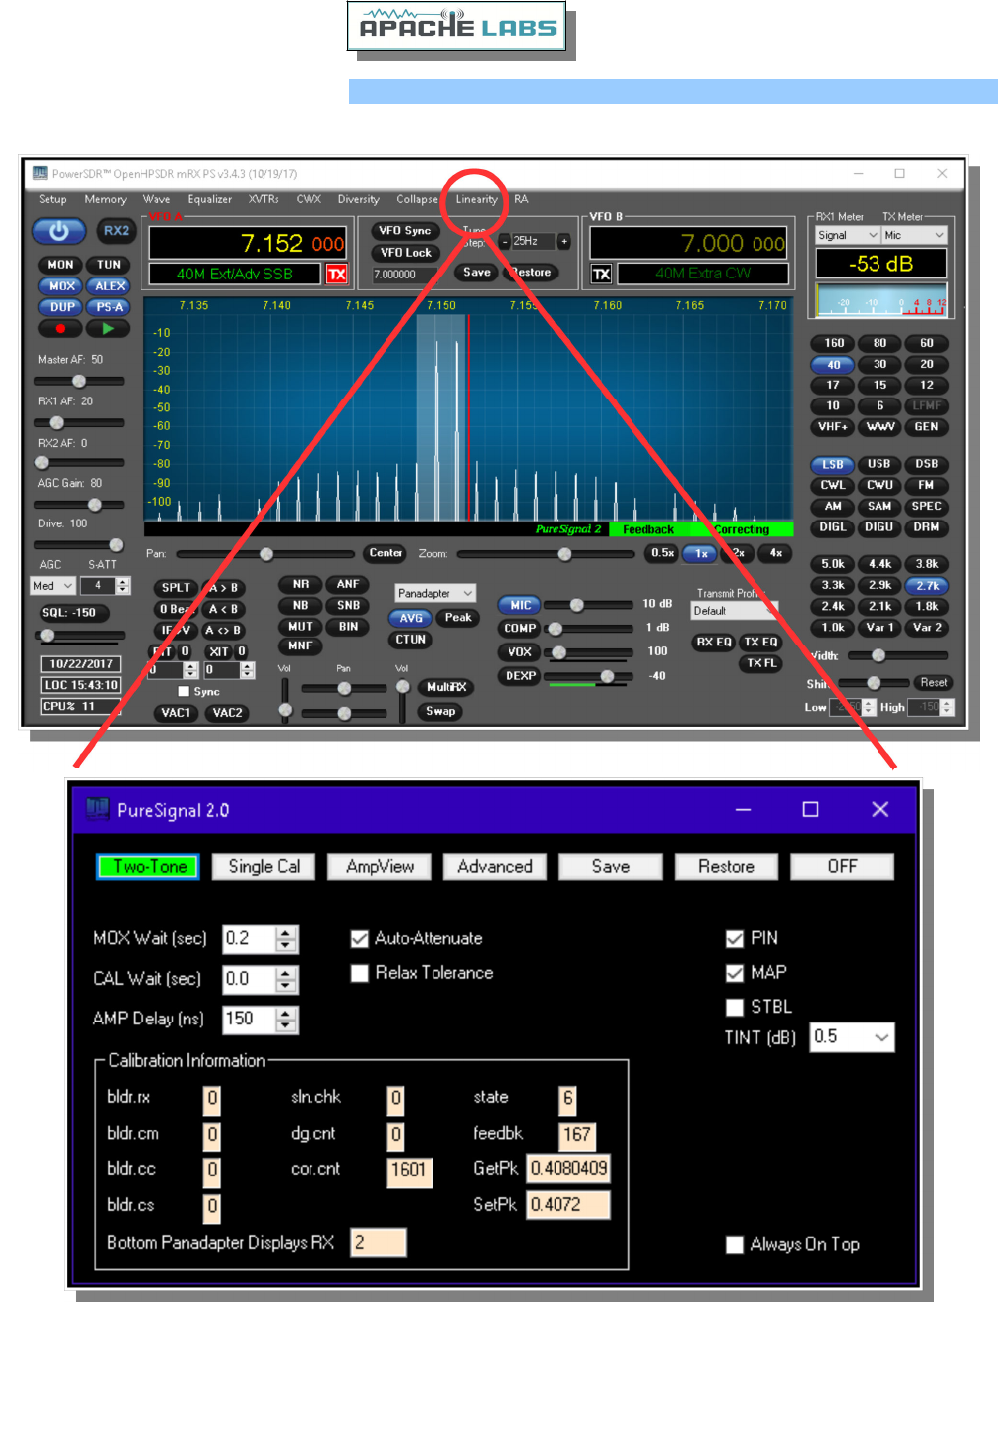Select the Var 1 filter button

click(880, 628)
